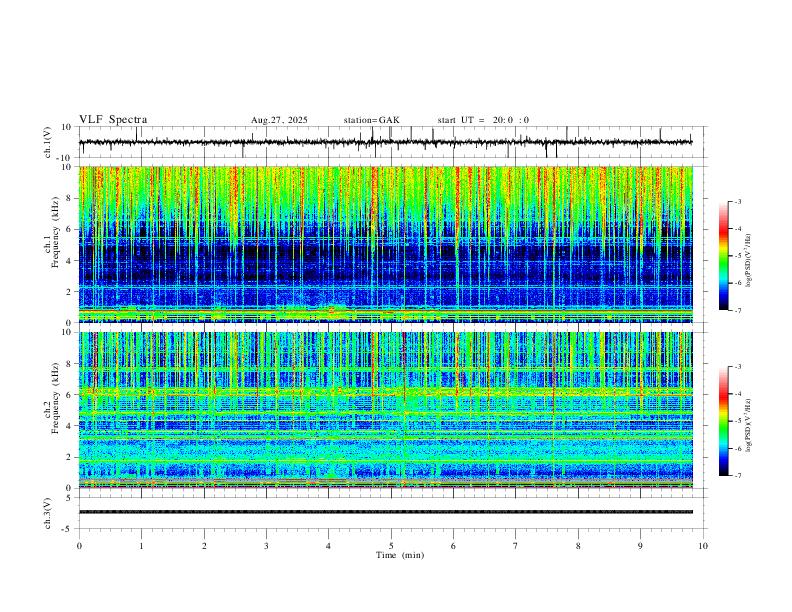
Task: Click time axis tick label "3"
Action: (x=266, y=546)
